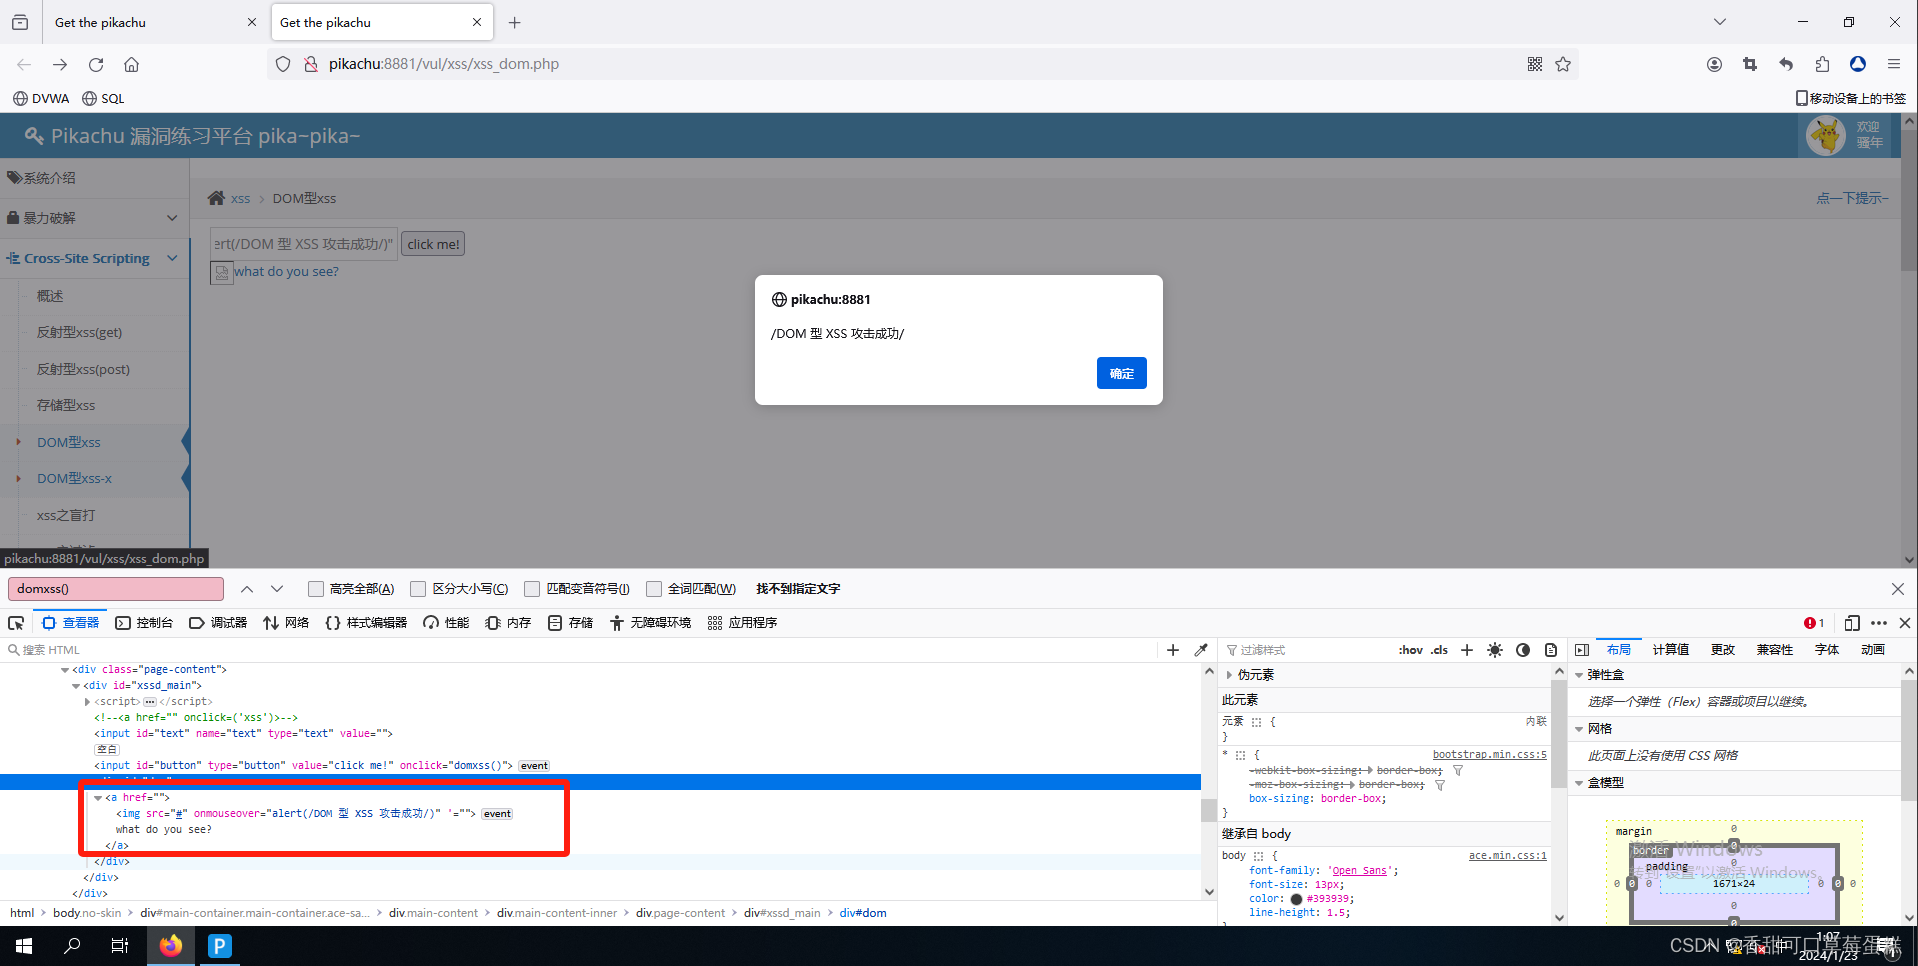Click the 过滤样式 filter styles field
Viewport: 1918px width, 966px height.
tap(1305, 650)
